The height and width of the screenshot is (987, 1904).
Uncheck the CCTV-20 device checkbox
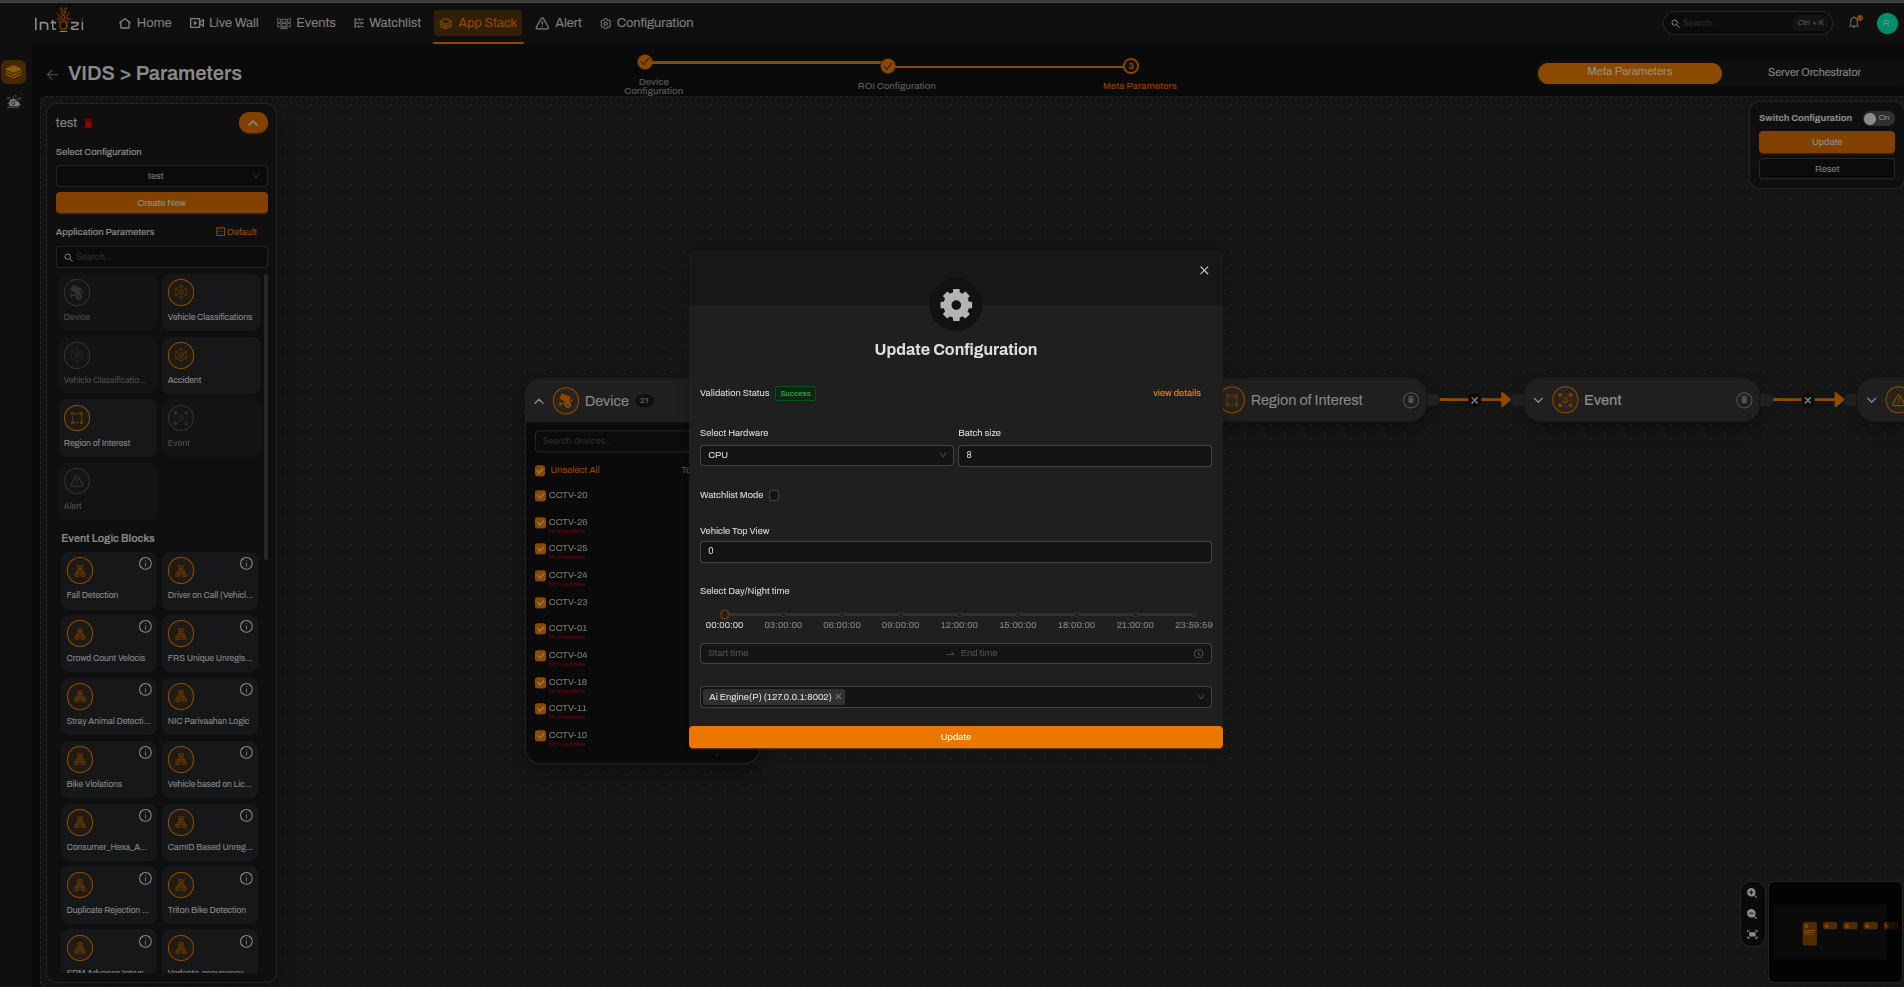[540, 496]
